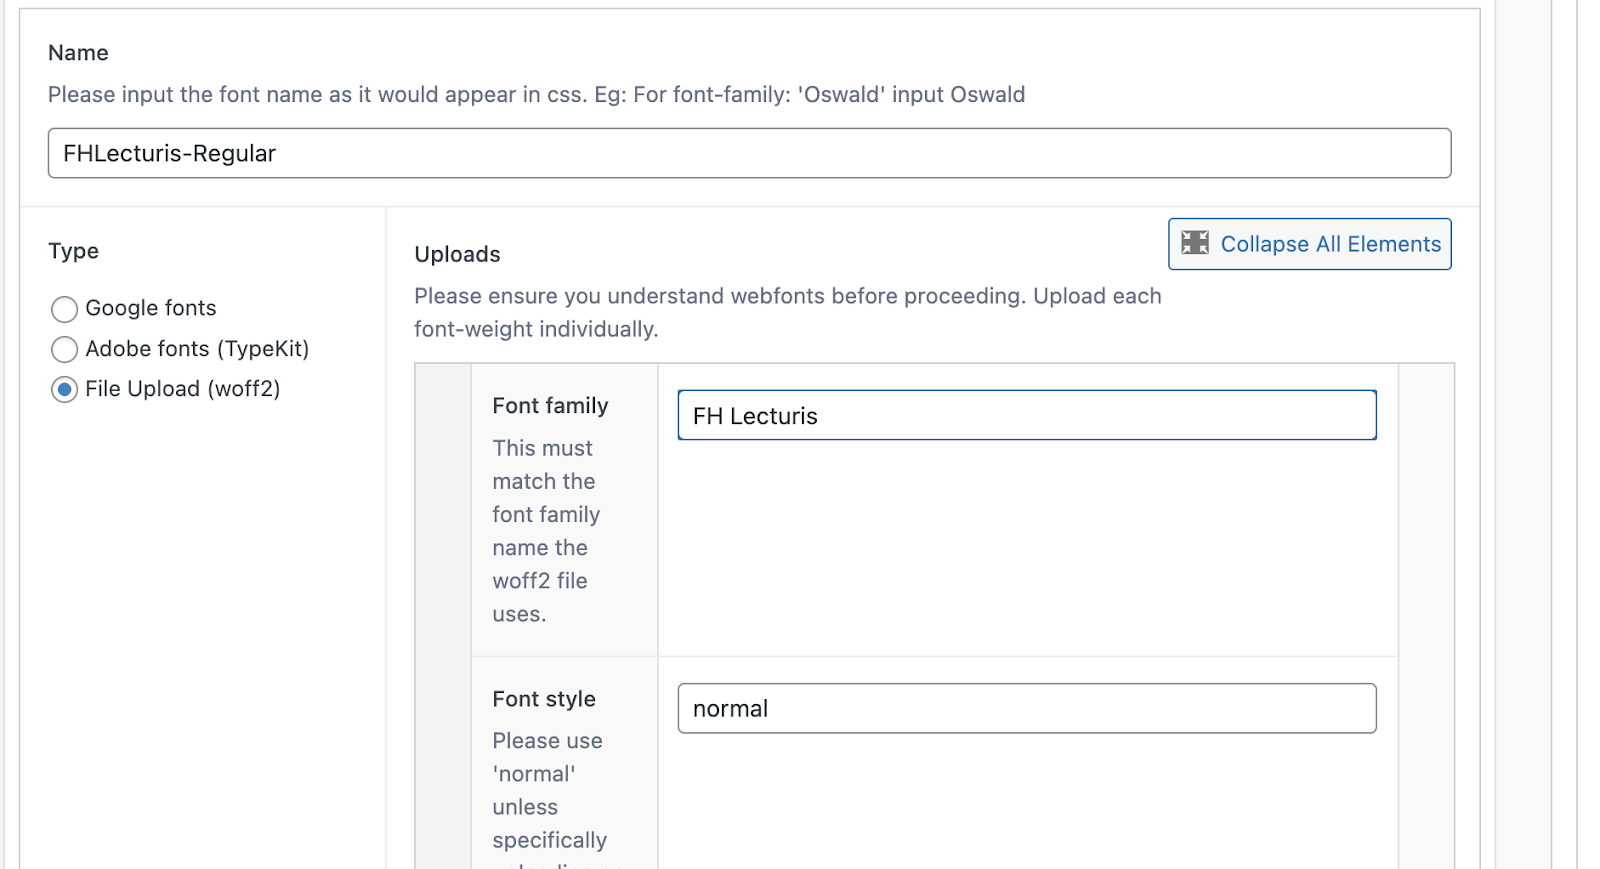Click the Uploads section heading

[x=457, y=254]
